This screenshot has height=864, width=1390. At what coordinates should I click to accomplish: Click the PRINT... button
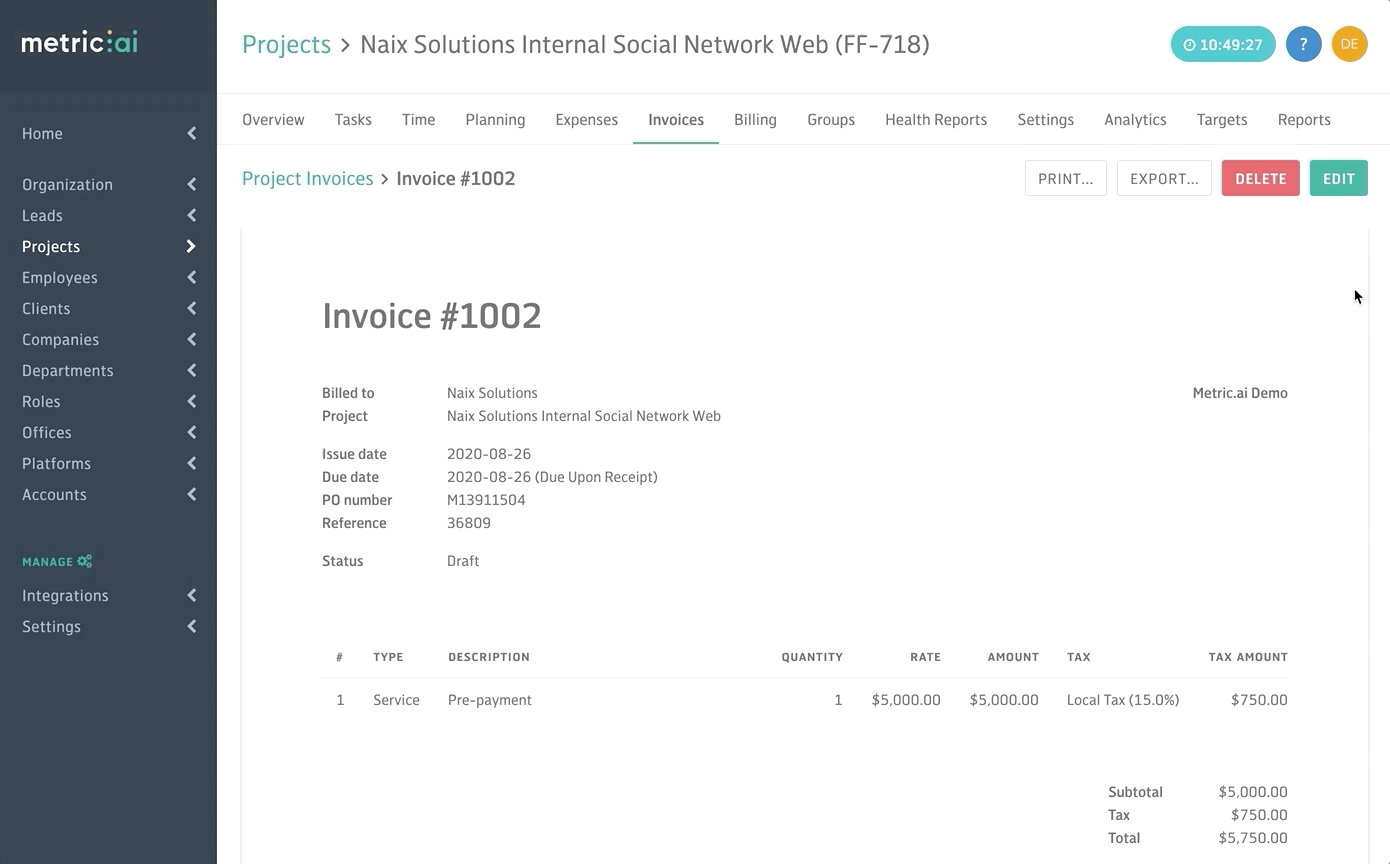[1065, 178]
